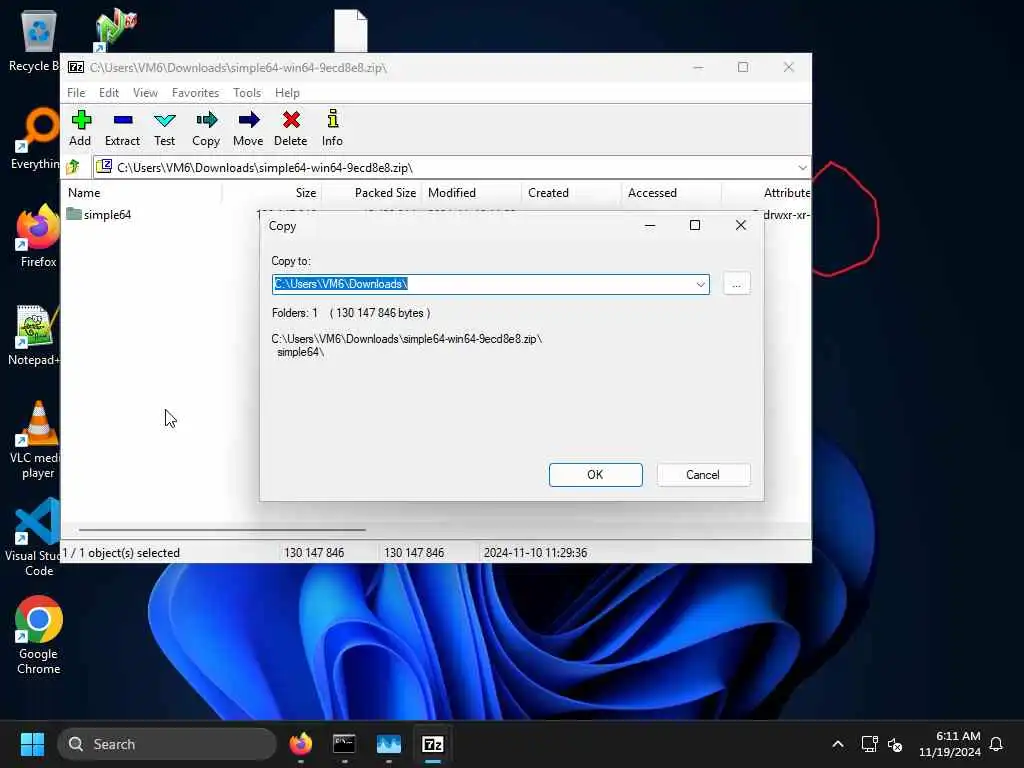The width and height of the screenshot is (1024, 768).
Task: Sort by the Packed Size column
Action: [372, 193]
